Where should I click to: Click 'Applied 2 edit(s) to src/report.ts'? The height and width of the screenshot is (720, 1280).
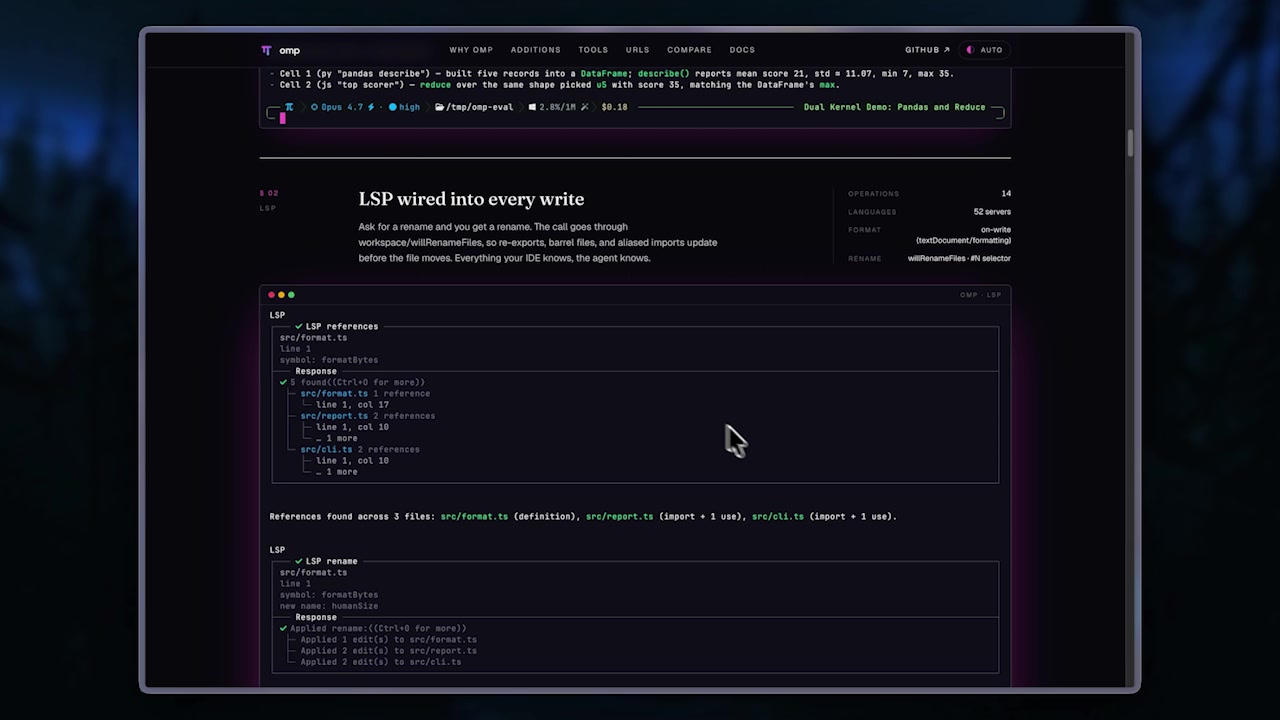click(388, 651)
